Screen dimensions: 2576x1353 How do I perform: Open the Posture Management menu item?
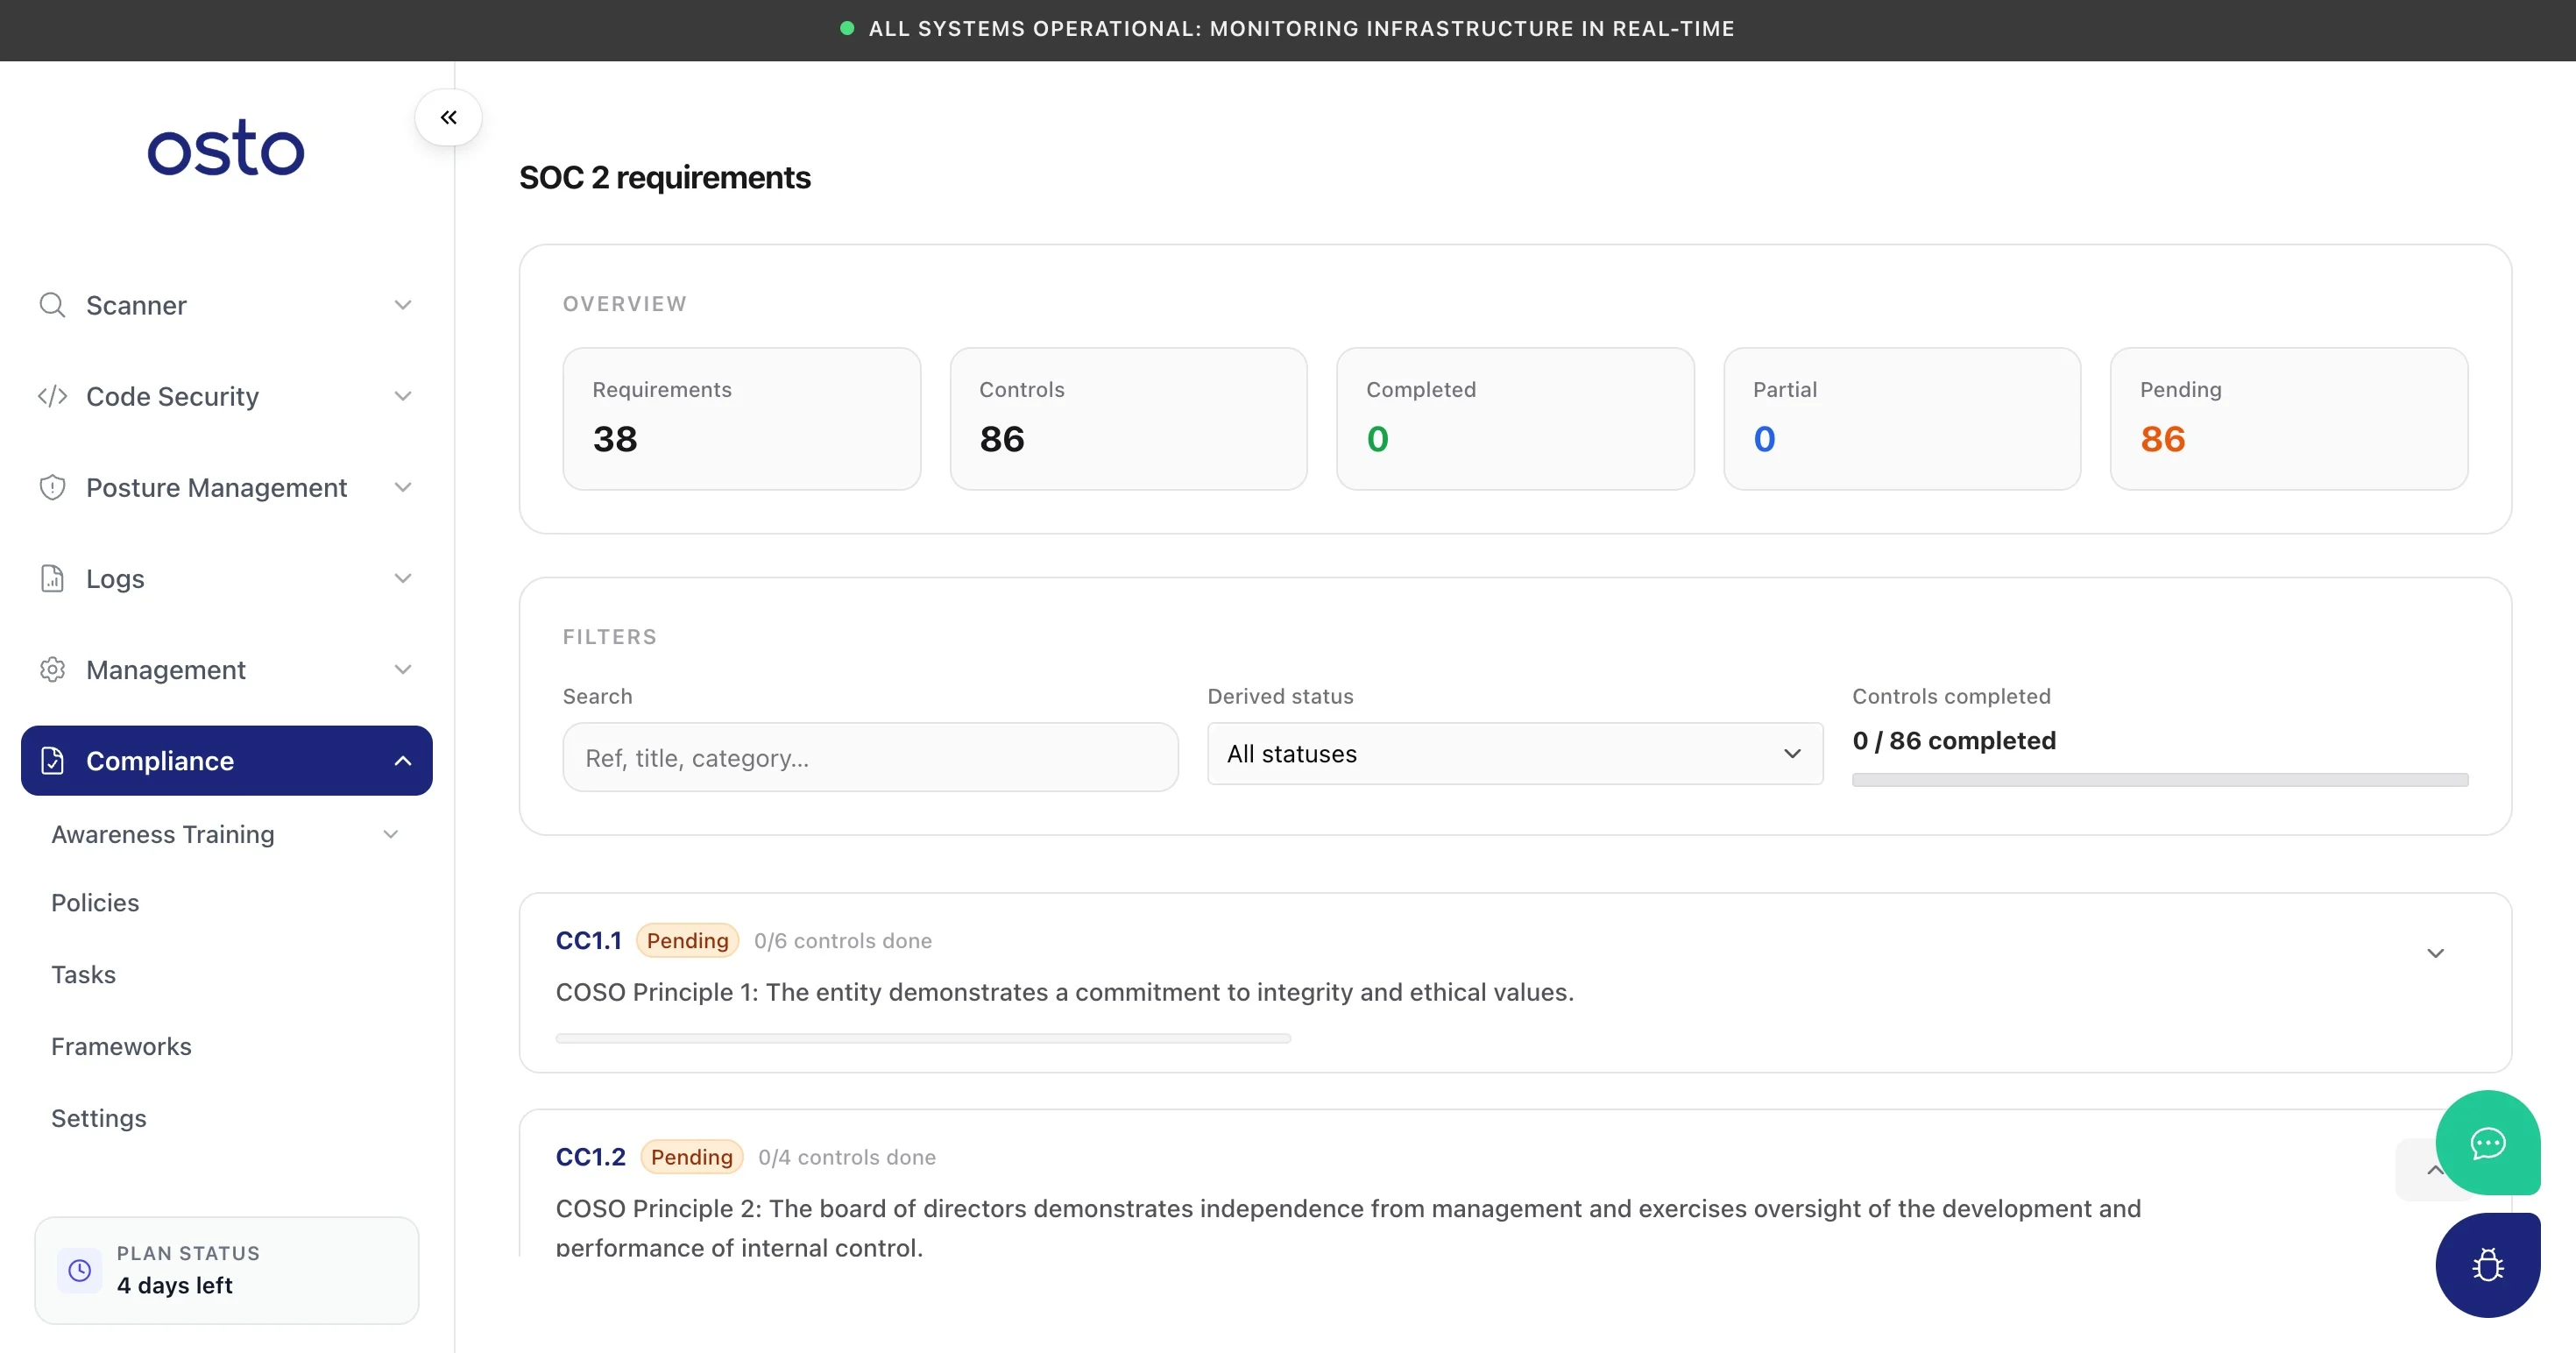point(226,487)
